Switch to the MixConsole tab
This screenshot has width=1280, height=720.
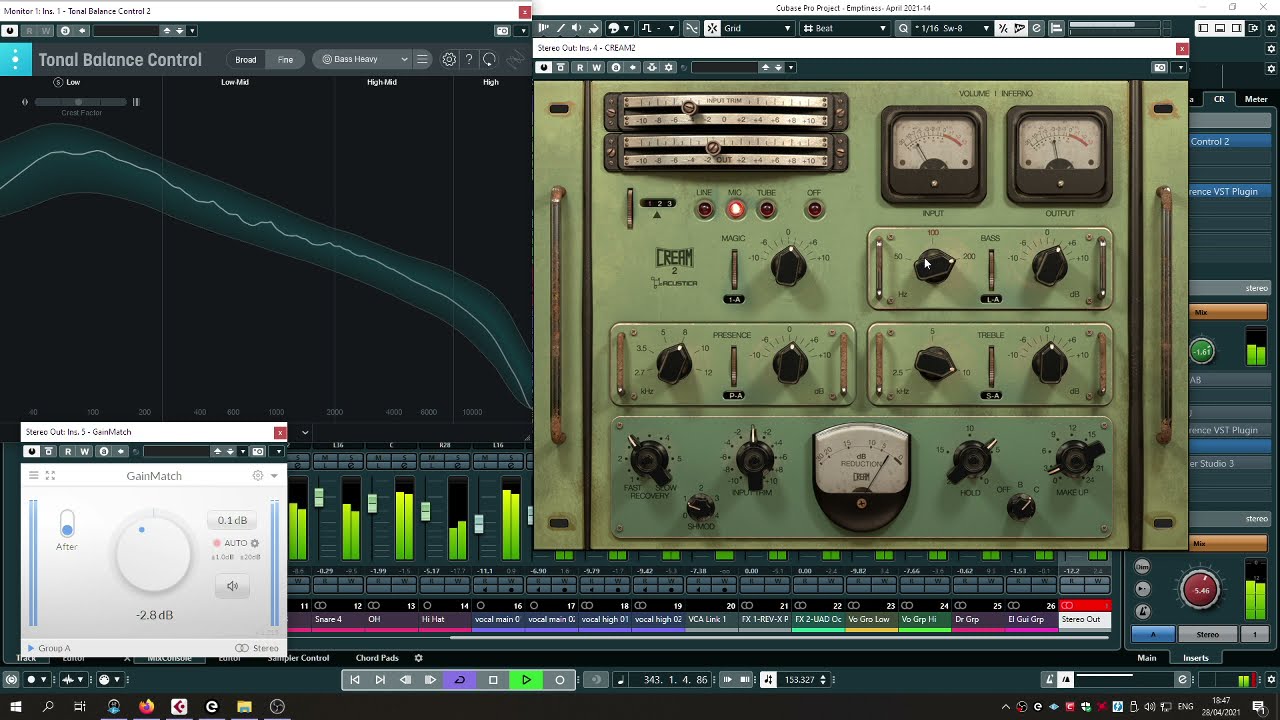(170, 658)
